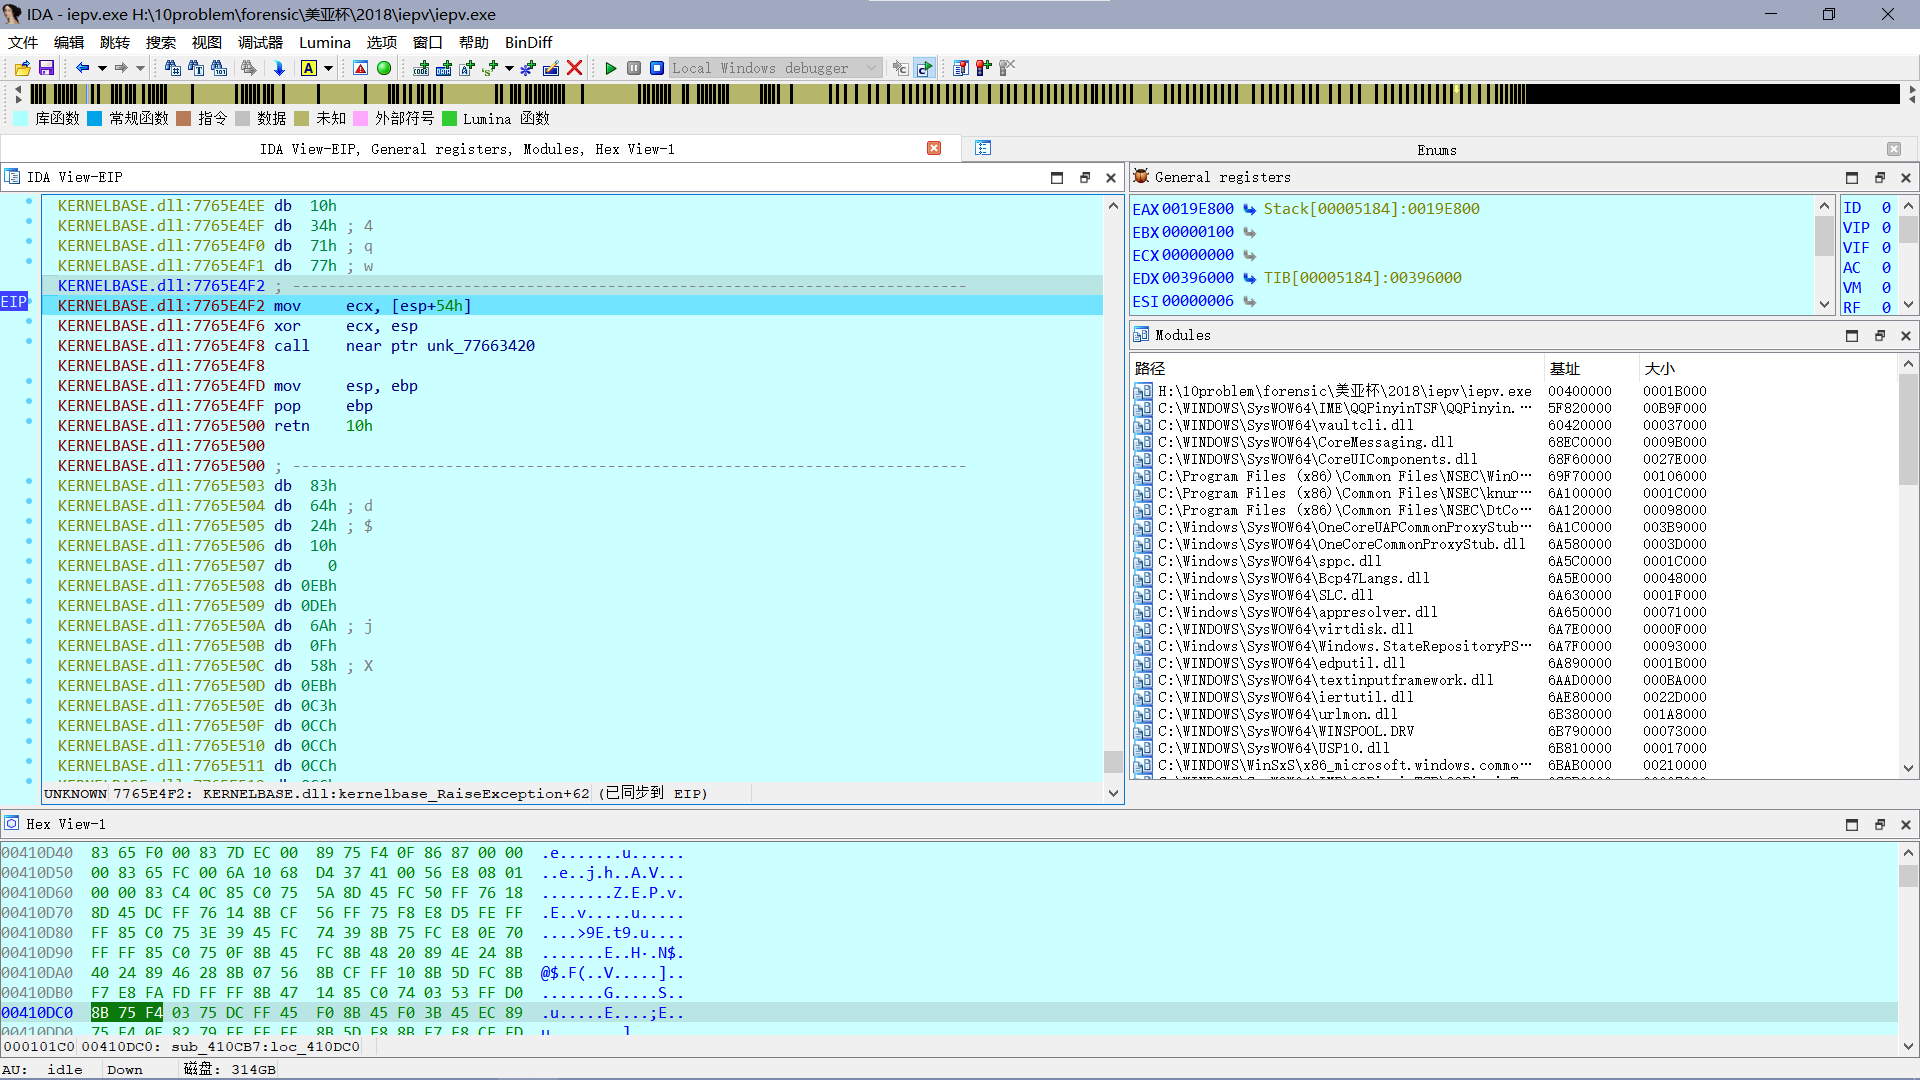Click hex row address 00410DC0
1920x1080 pixels.
(x=37, y=1013)
